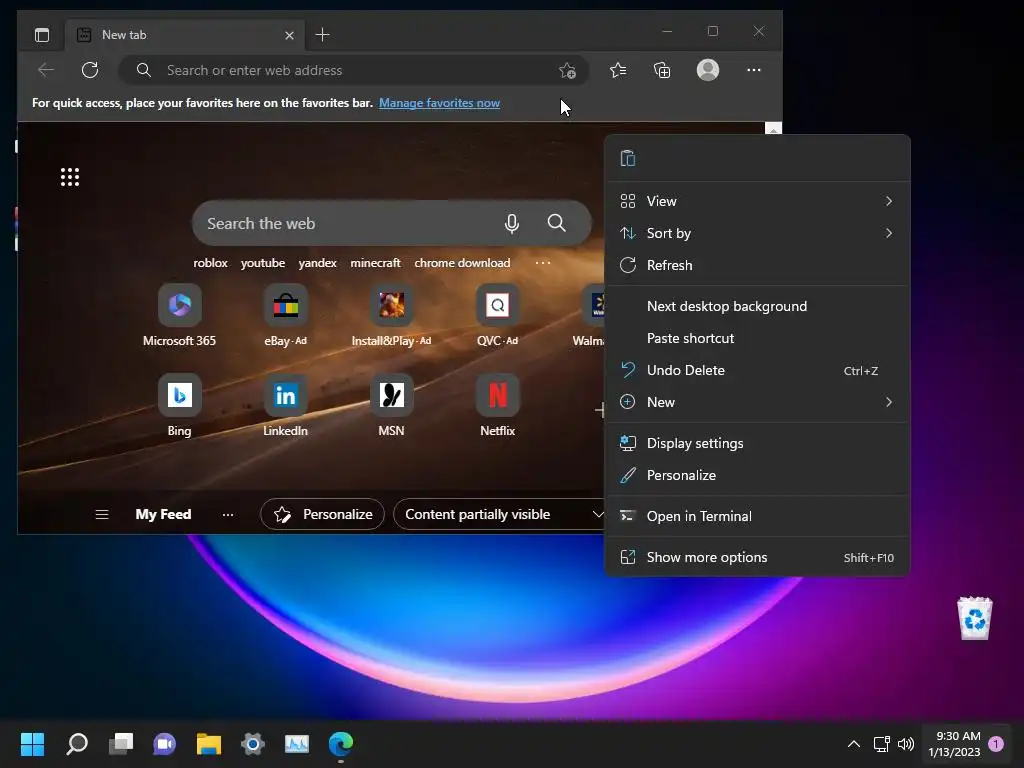1024x768 pixels.
Task: Open more options next to My Feed
Action: pos(228,515)
